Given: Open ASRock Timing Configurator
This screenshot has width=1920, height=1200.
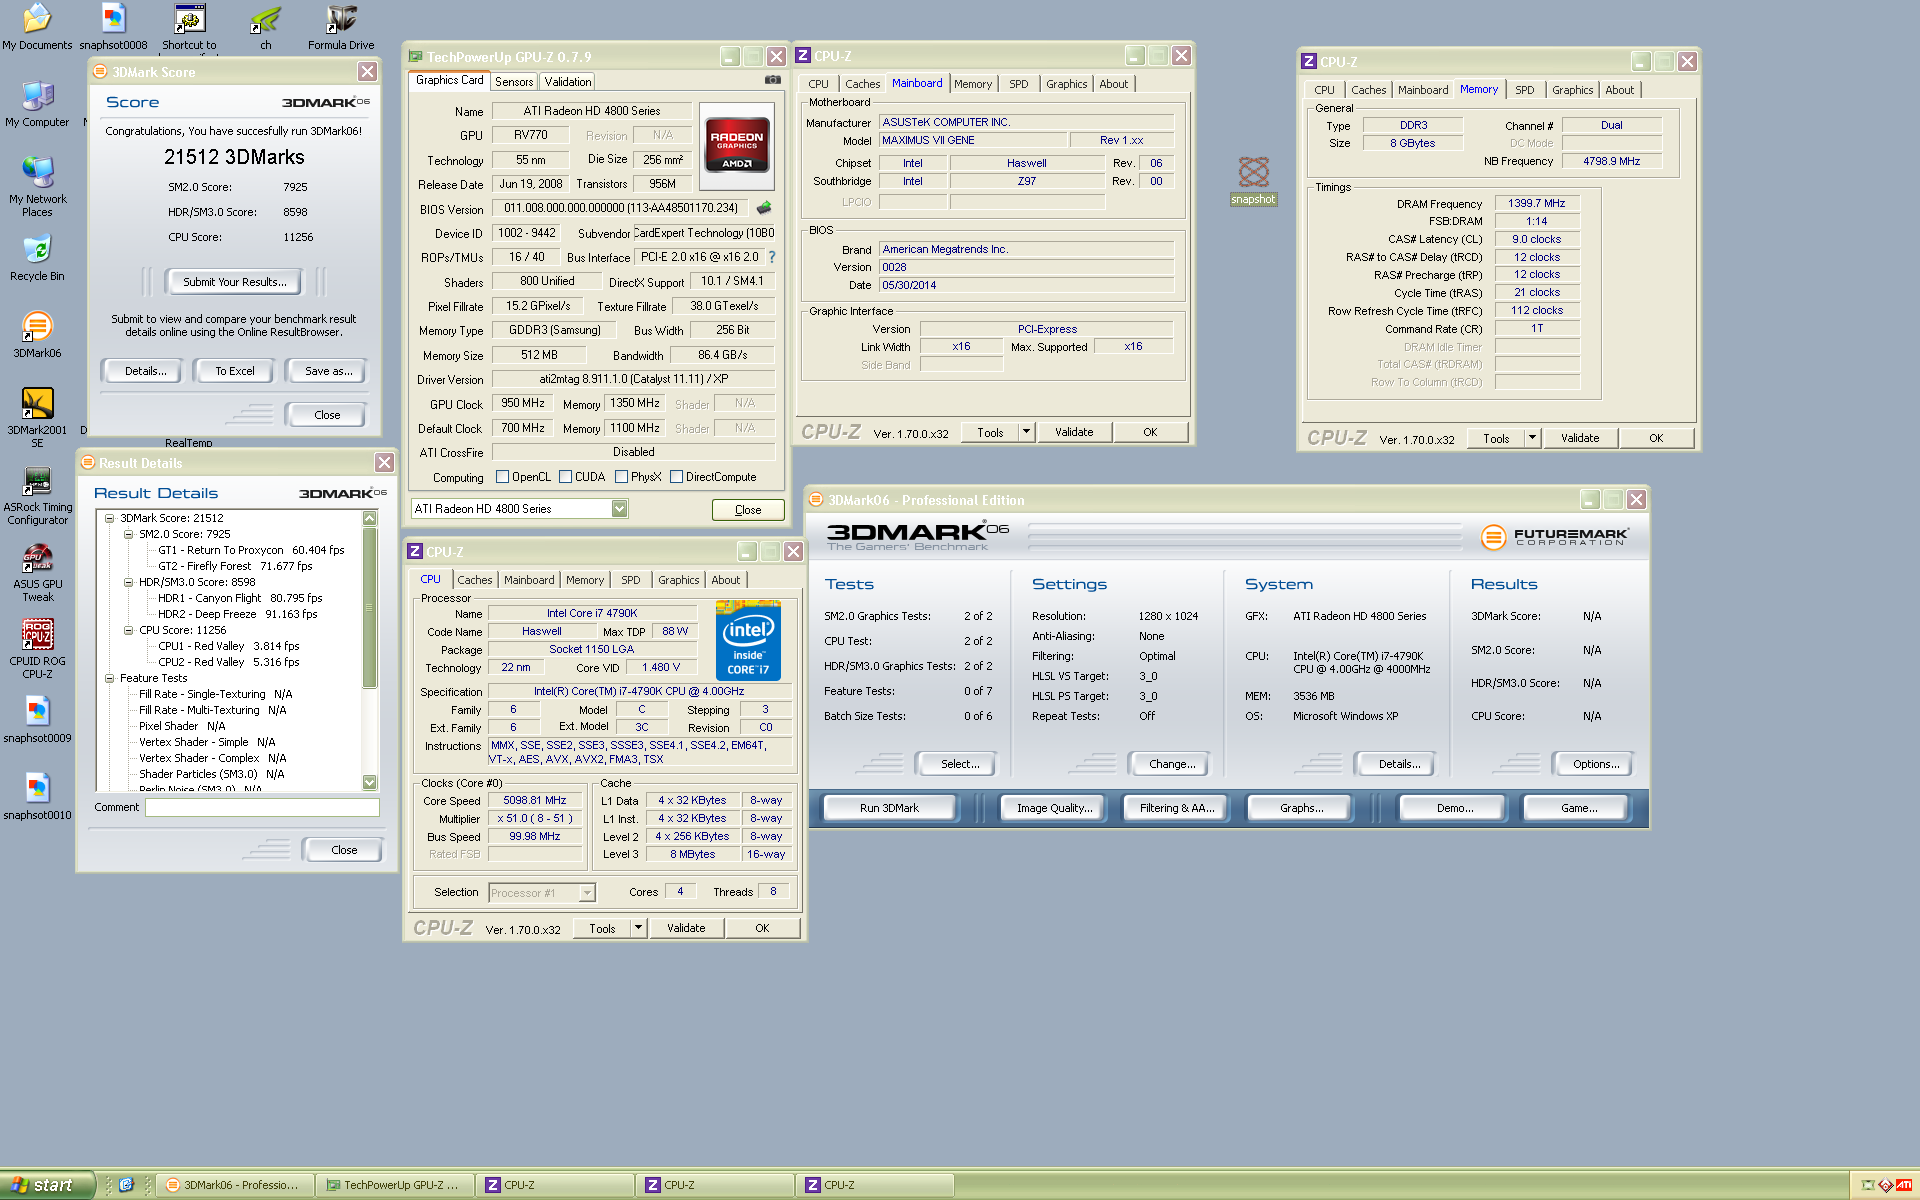Looking at the screenshot, I should (37, 496).
